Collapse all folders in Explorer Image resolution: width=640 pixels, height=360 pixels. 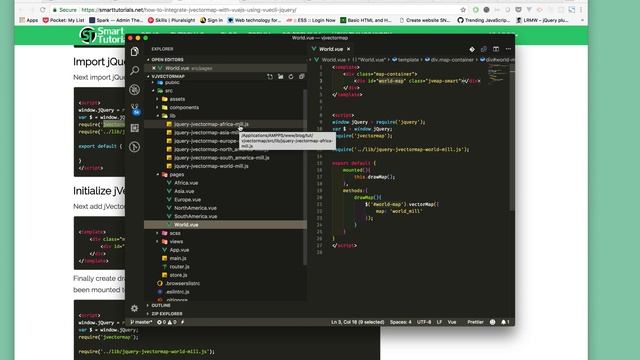(x=301, y=77)
